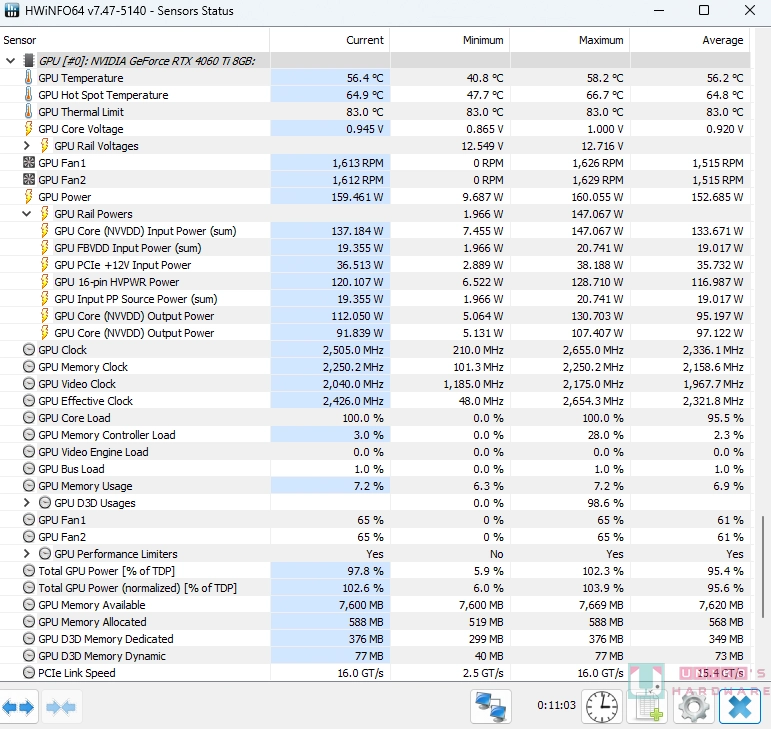Start logging with the spreadsheet plus icon
Screen dimensions: 771x729
648,707
